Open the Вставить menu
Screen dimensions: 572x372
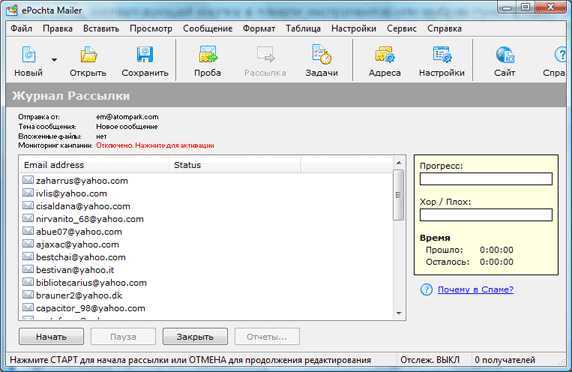101,28
